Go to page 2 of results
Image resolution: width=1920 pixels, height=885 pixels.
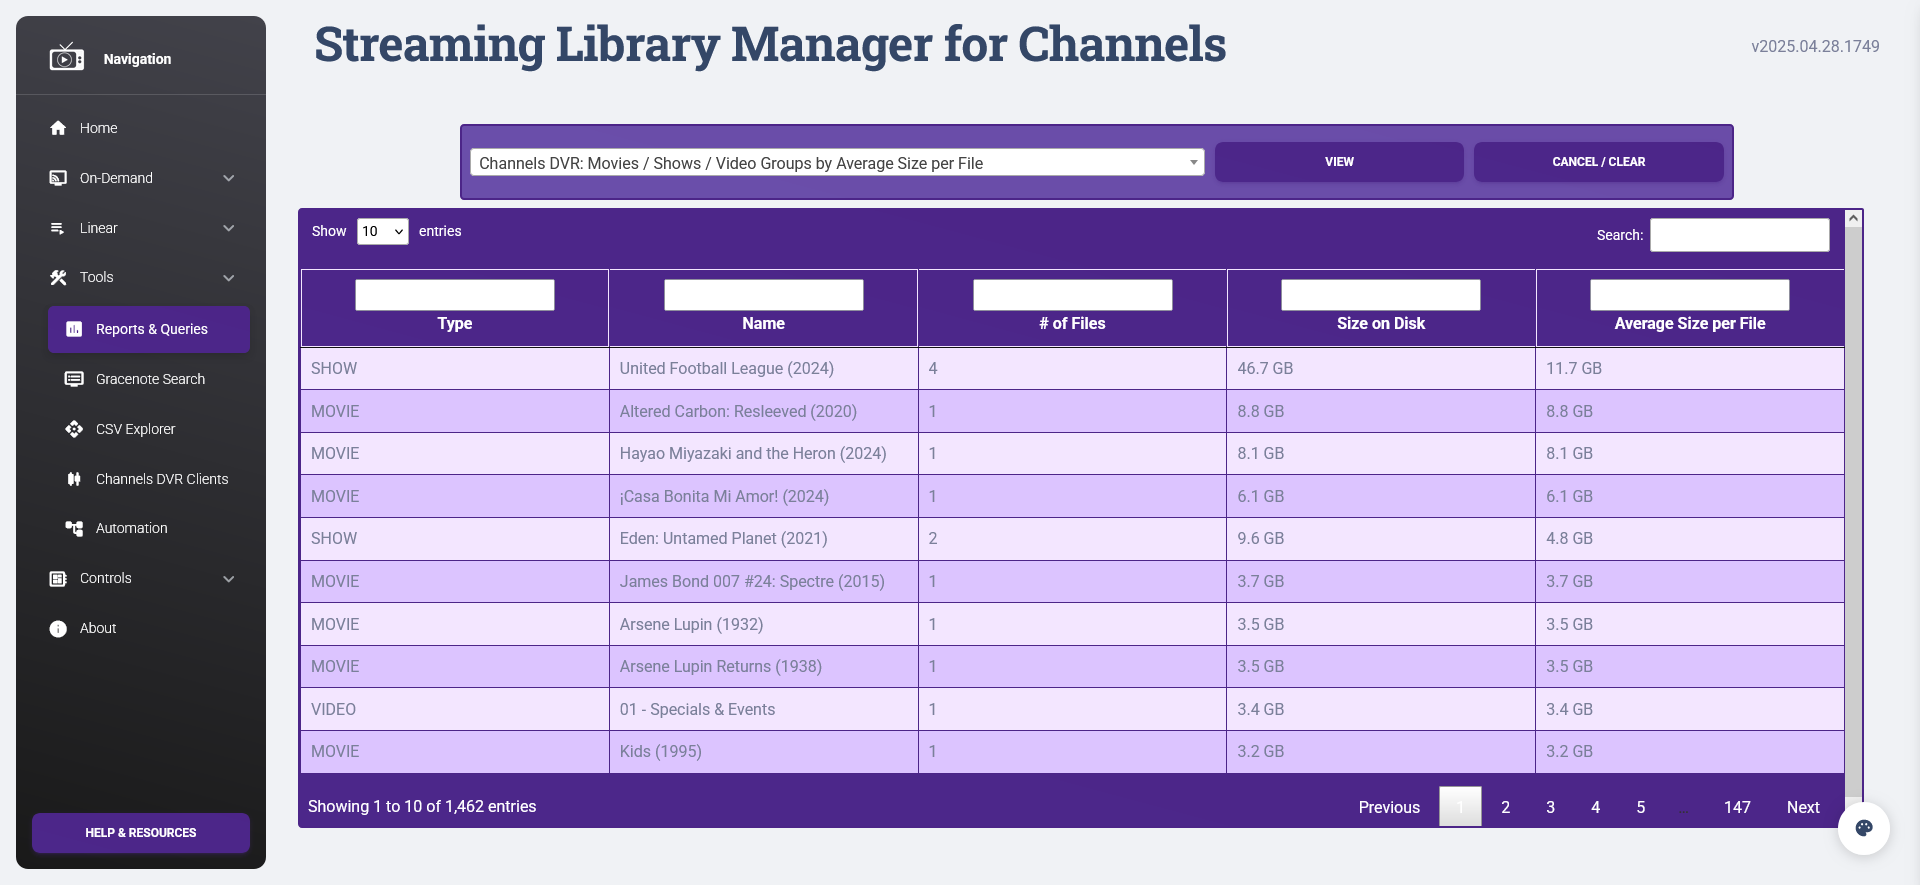[x=1505, y=807]
